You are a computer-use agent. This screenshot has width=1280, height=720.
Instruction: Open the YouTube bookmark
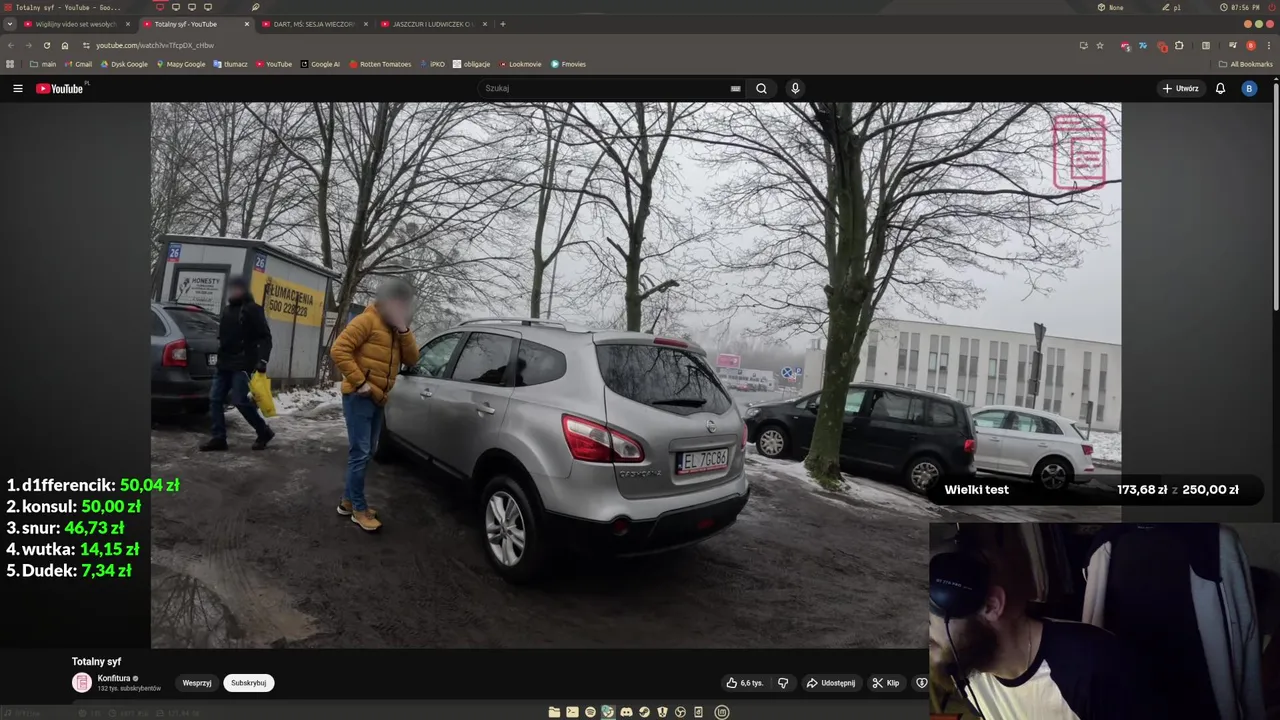(x=274, y=64)
